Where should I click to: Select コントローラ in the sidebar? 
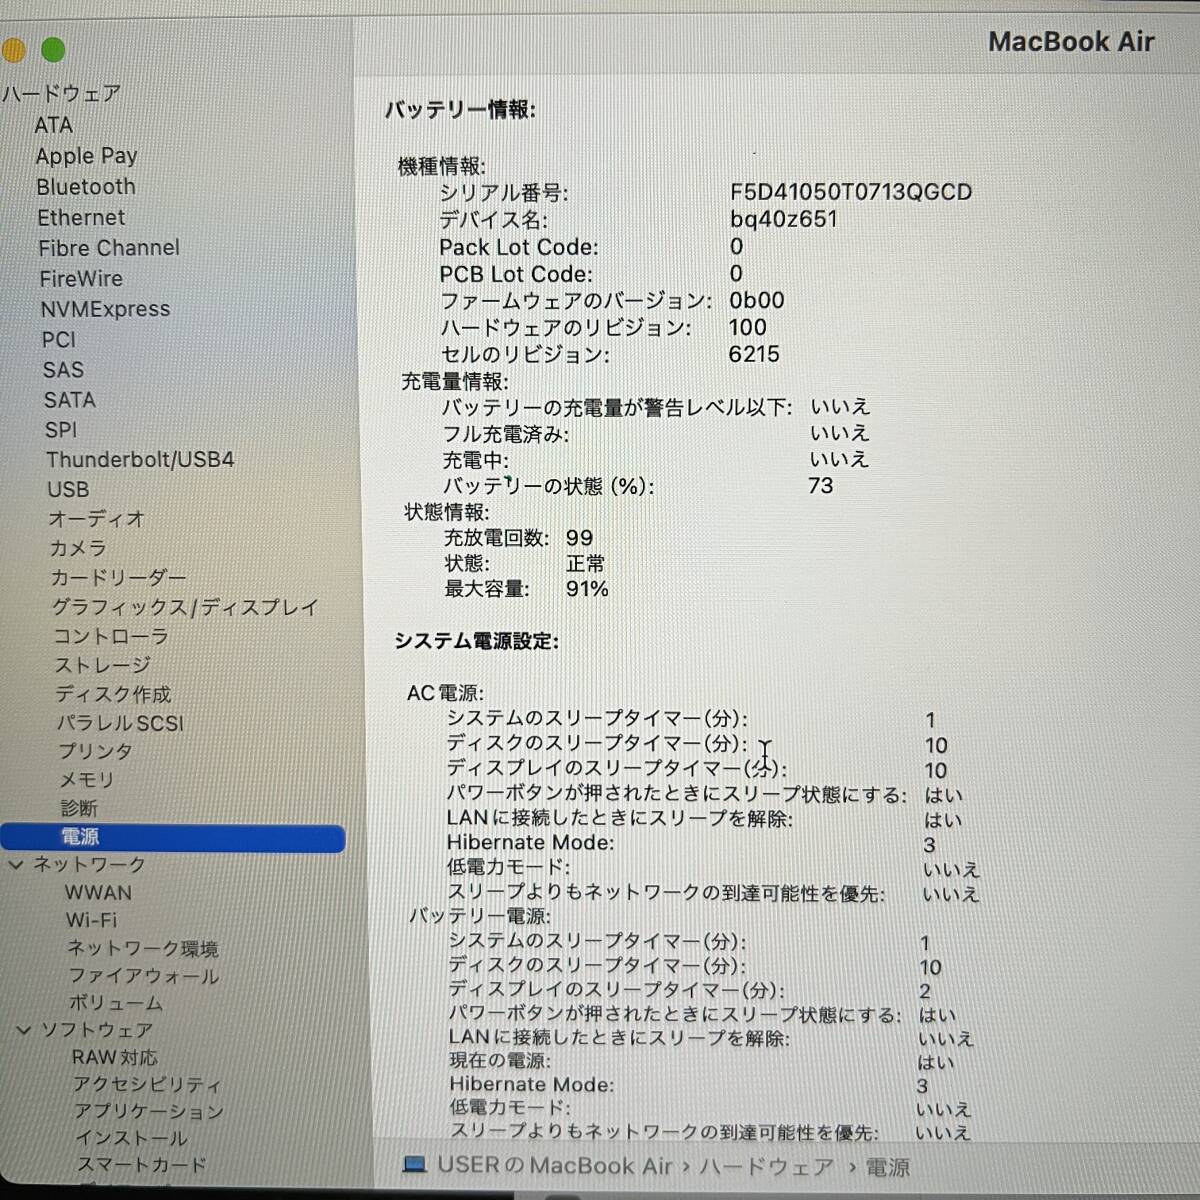111,636
